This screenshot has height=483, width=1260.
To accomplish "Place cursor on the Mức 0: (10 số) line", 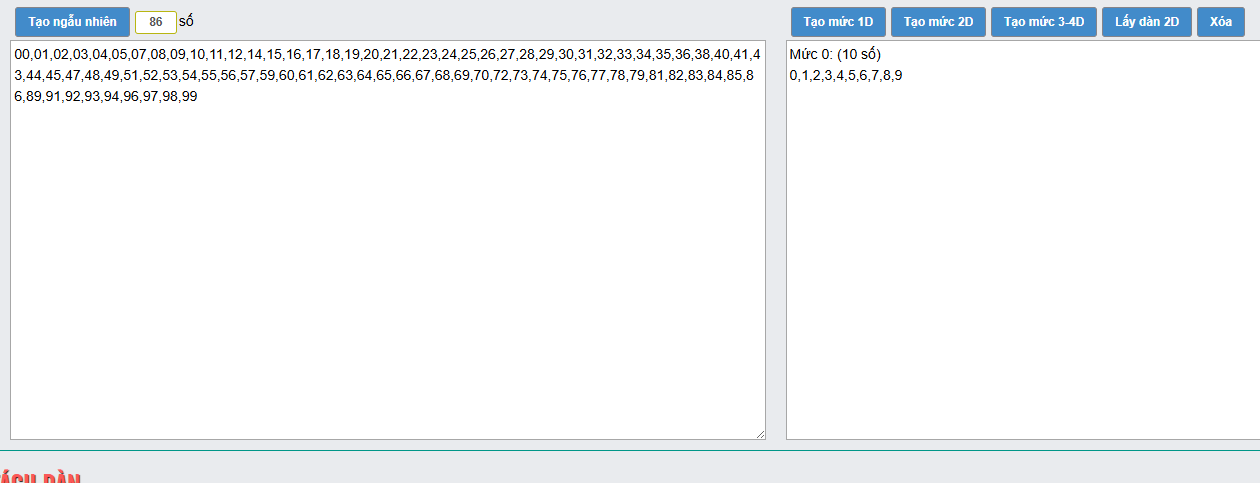I will 835,54.
